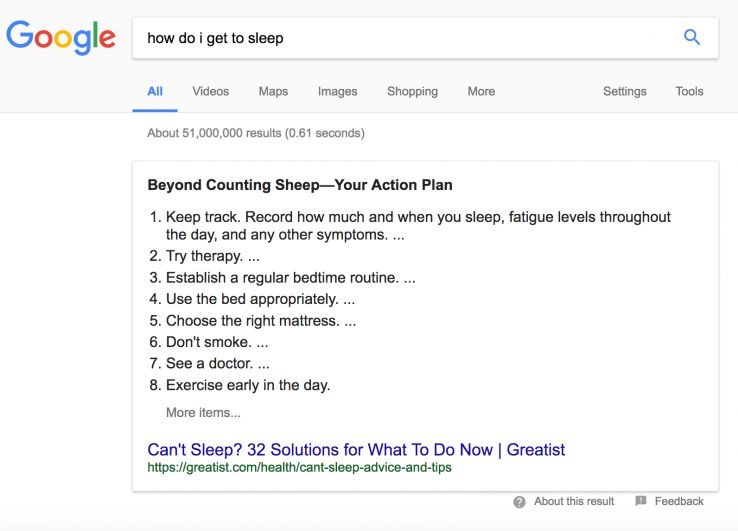This screenshot has width=738, height=531.
Task: Click the Feedback text link
Action: pos(679,502)
